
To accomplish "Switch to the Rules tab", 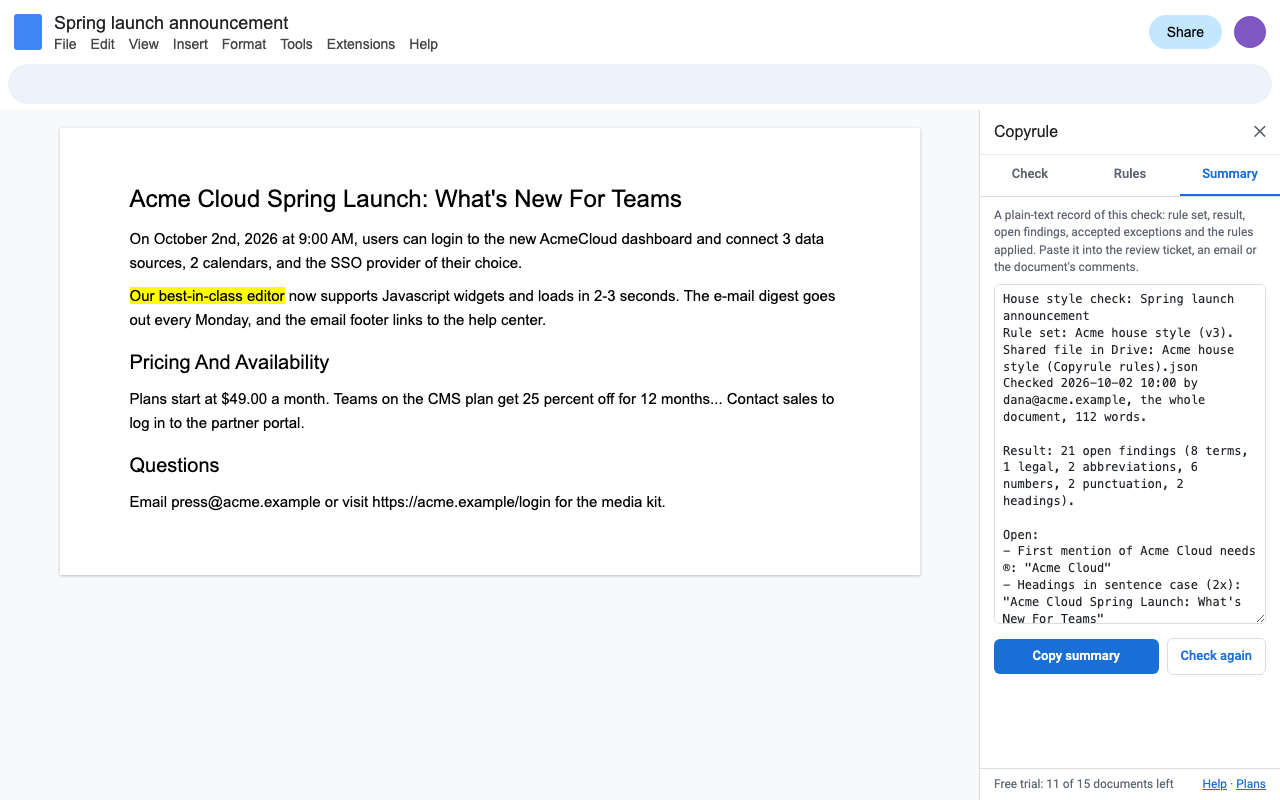I will [x=1130, y=174].
